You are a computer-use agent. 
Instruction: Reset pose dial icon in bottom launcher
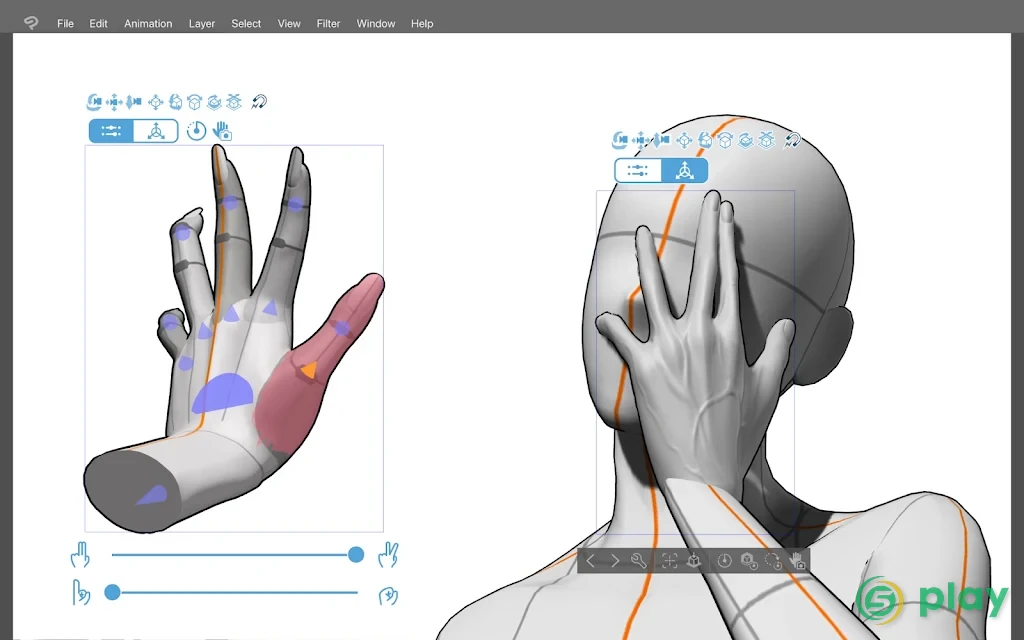click(724, 561)
